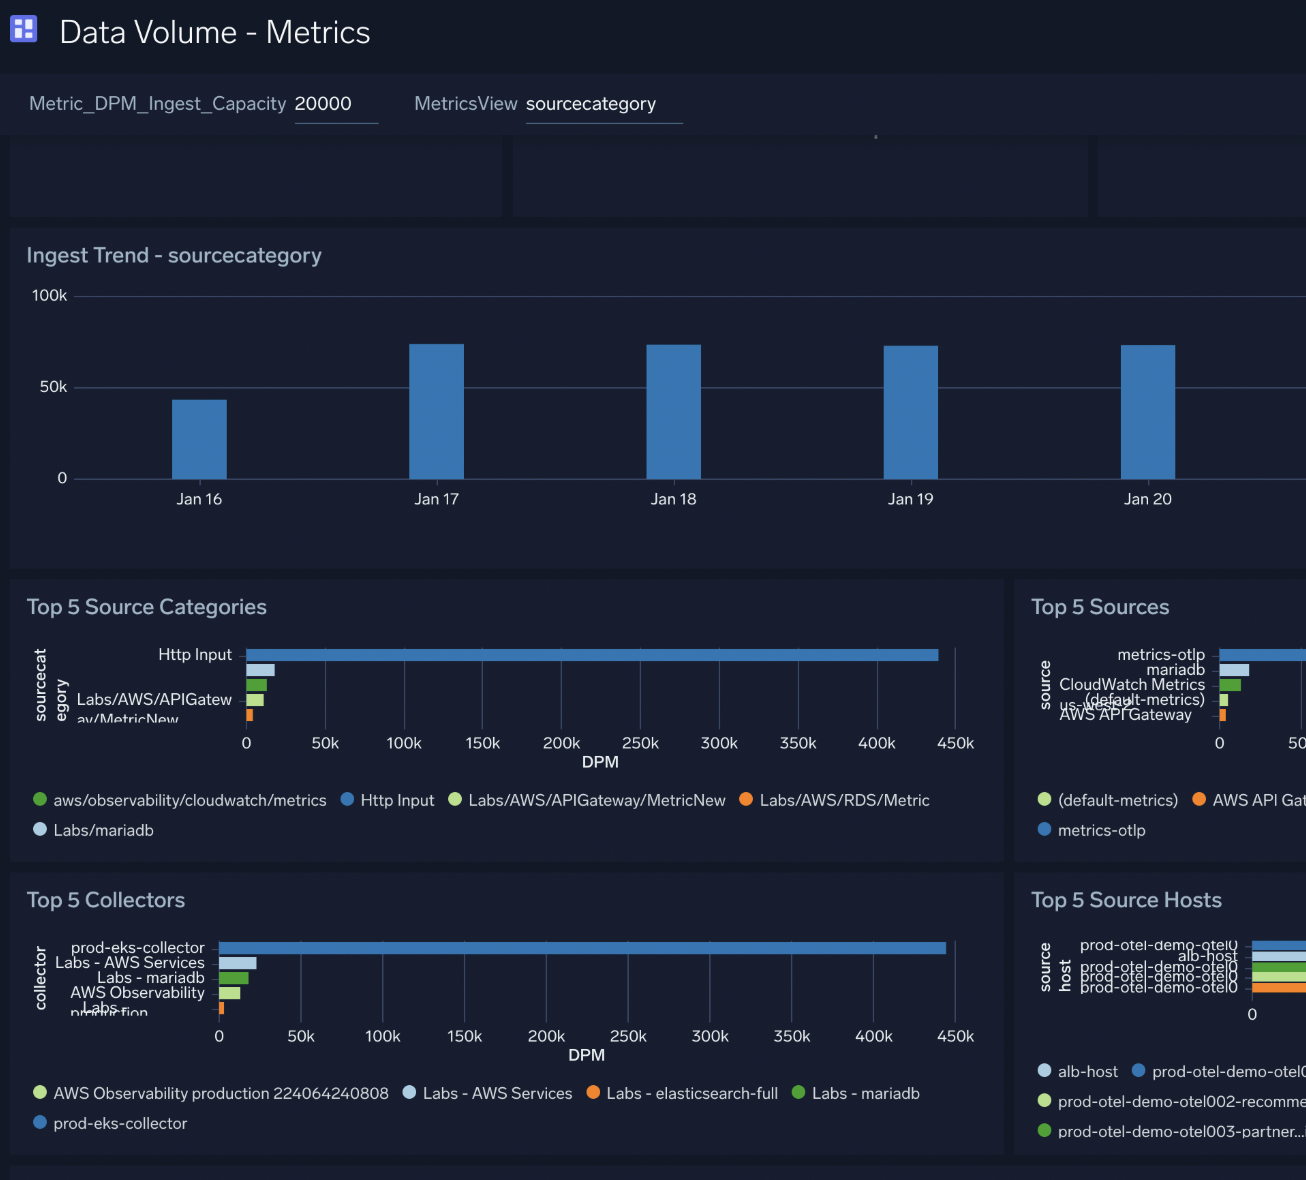Edit the MetricsView parameter field
Image resolution: width=1306 pixels, height=1180 pixels.
pos(602,104)
